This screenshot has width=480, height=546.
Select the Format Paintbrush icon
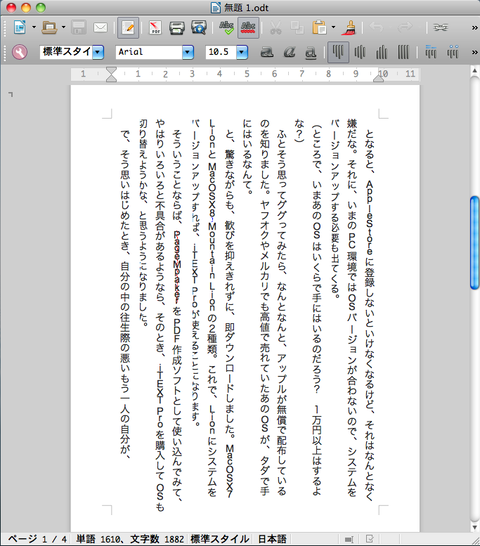[x=348, y=27]
